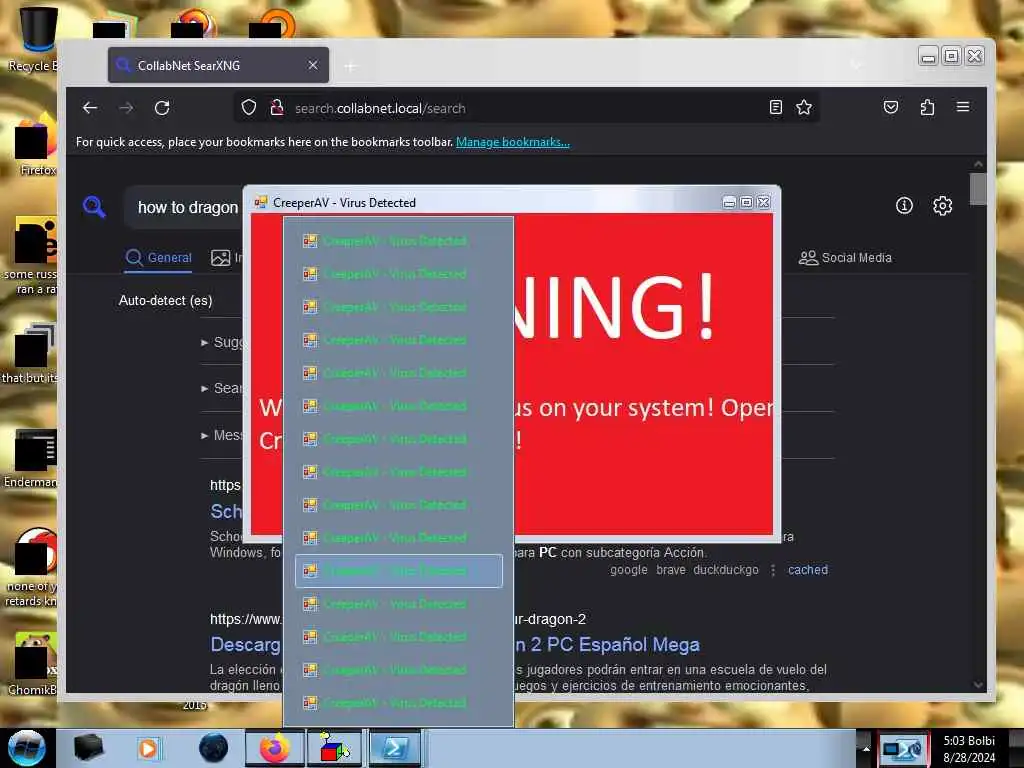The width and height of the screenshot is (1024, 768).
Task: Open the Images category icon tab
Action: pyautogui.click(x=221, y=258)
